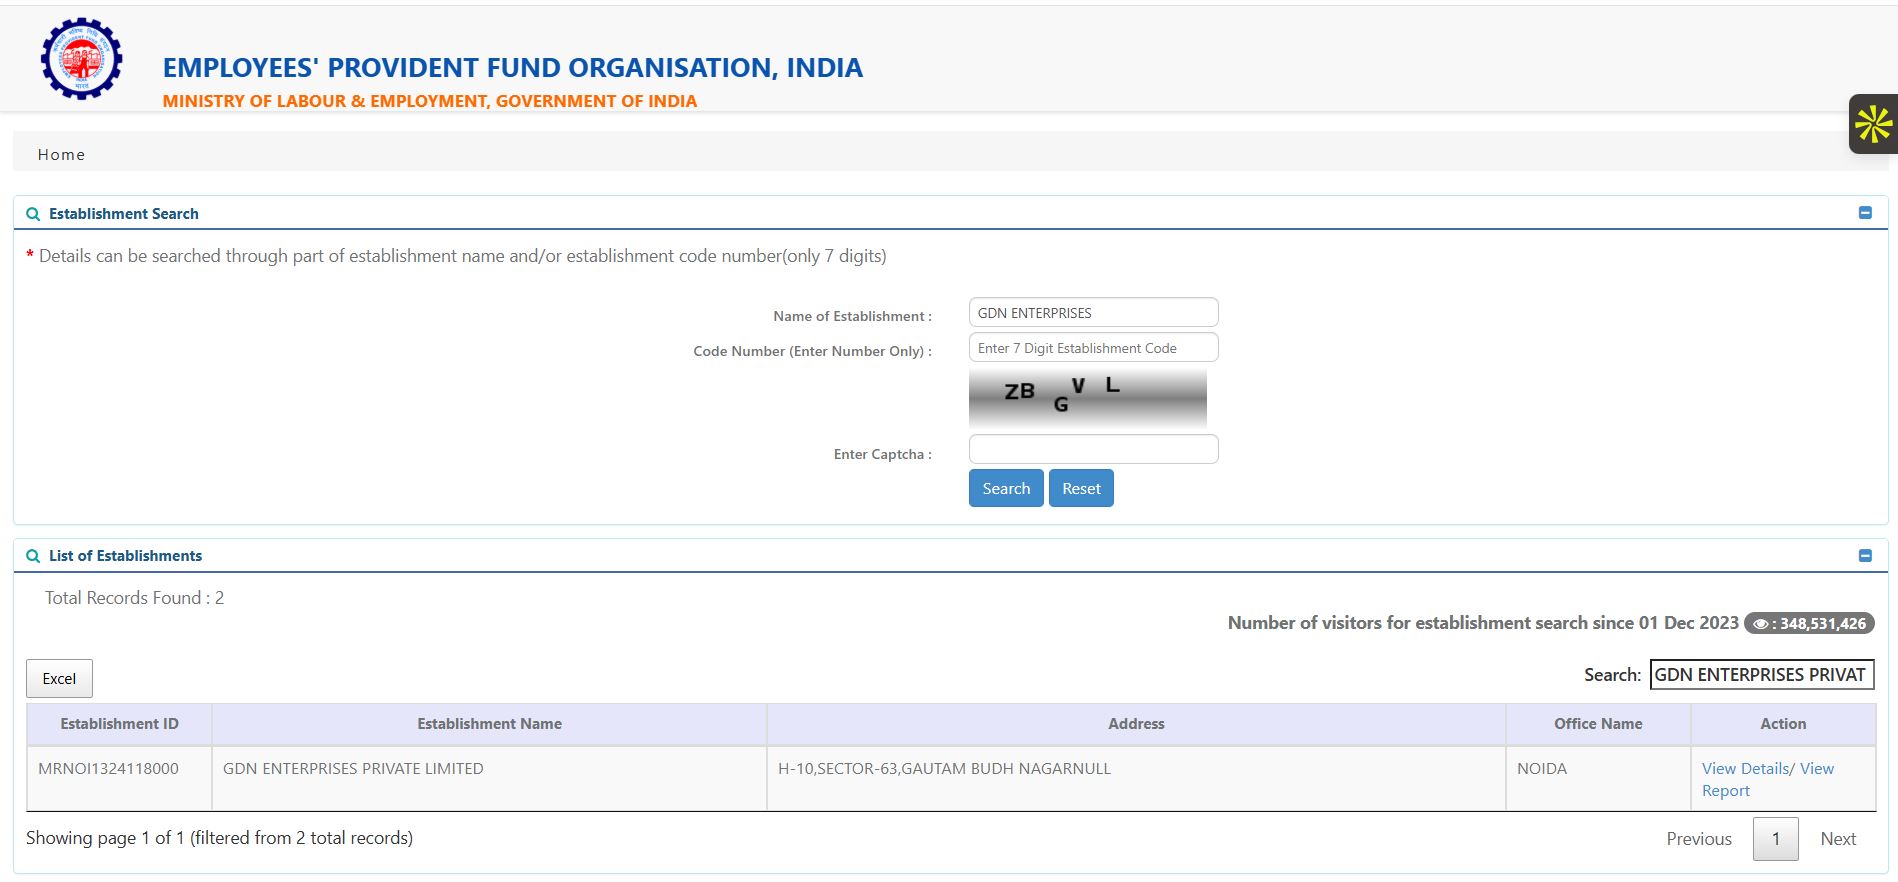
Task: Collapse the Establishment Search panel
Action: (x=1864, y=213)
